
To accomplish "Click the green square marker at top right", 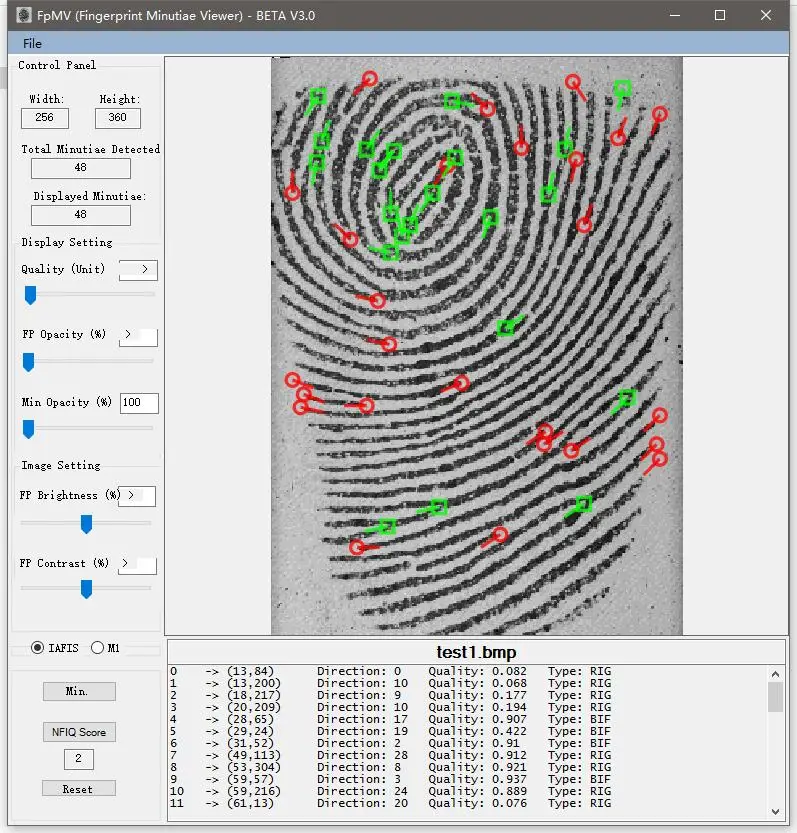I will click(622, 89).
